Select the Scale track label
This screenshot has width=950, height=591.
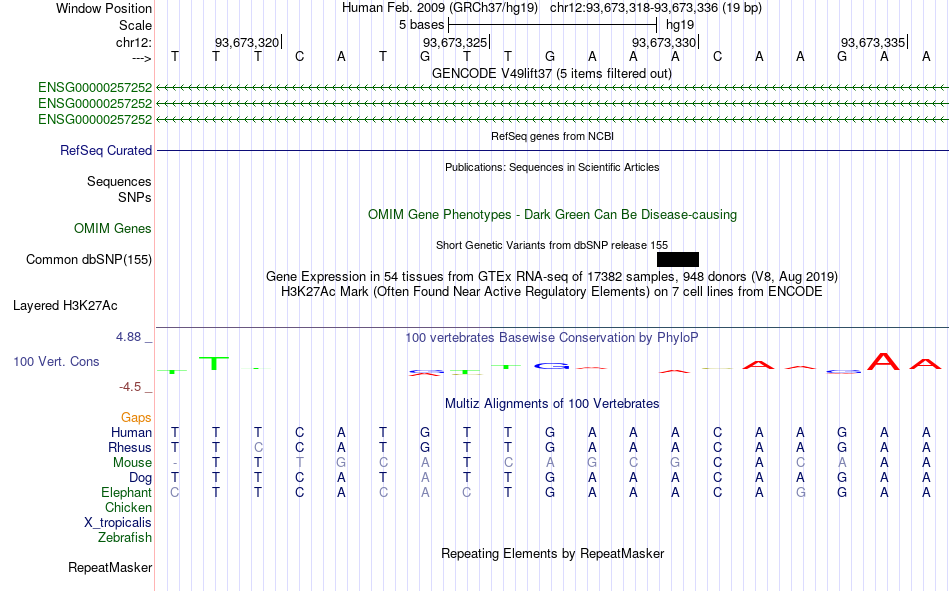[135, 25]
